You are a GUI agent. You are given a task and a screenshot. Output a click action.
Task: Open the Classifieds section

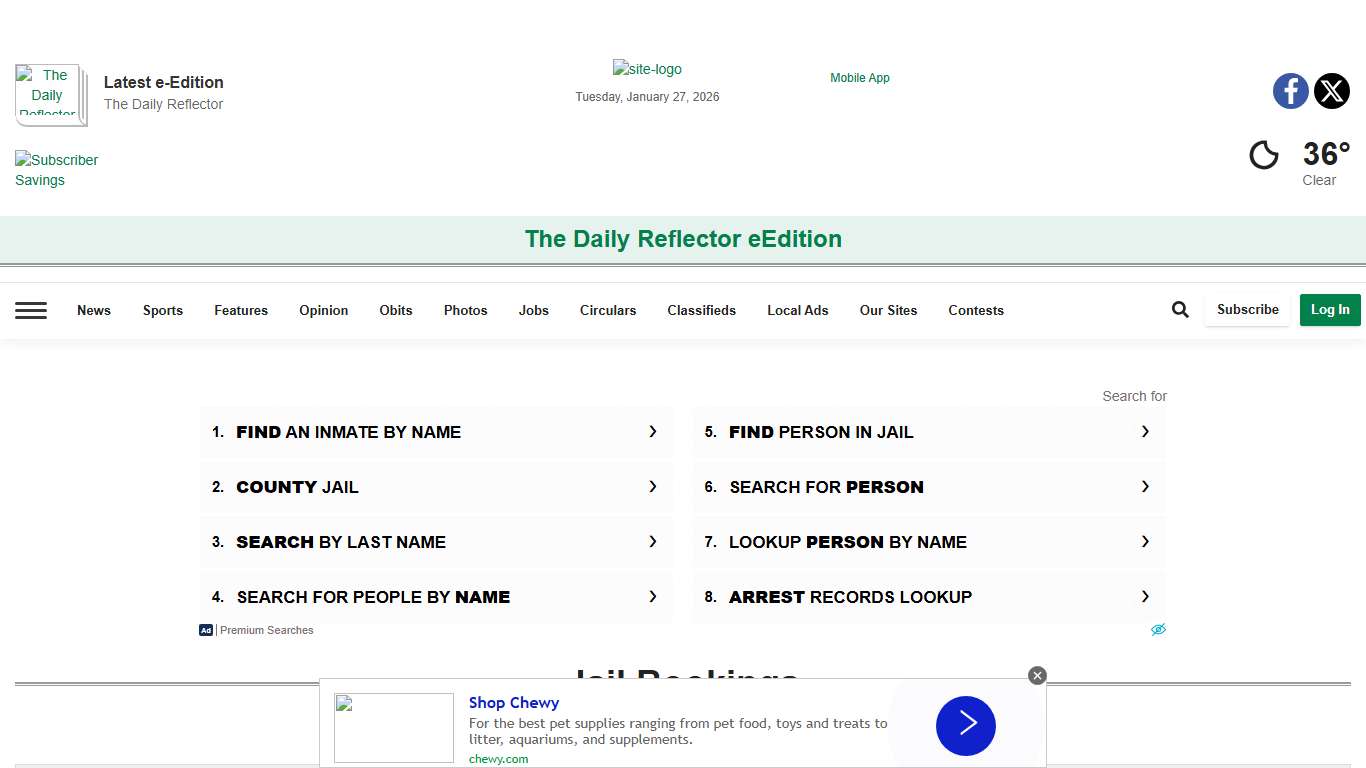pos(701,310)
